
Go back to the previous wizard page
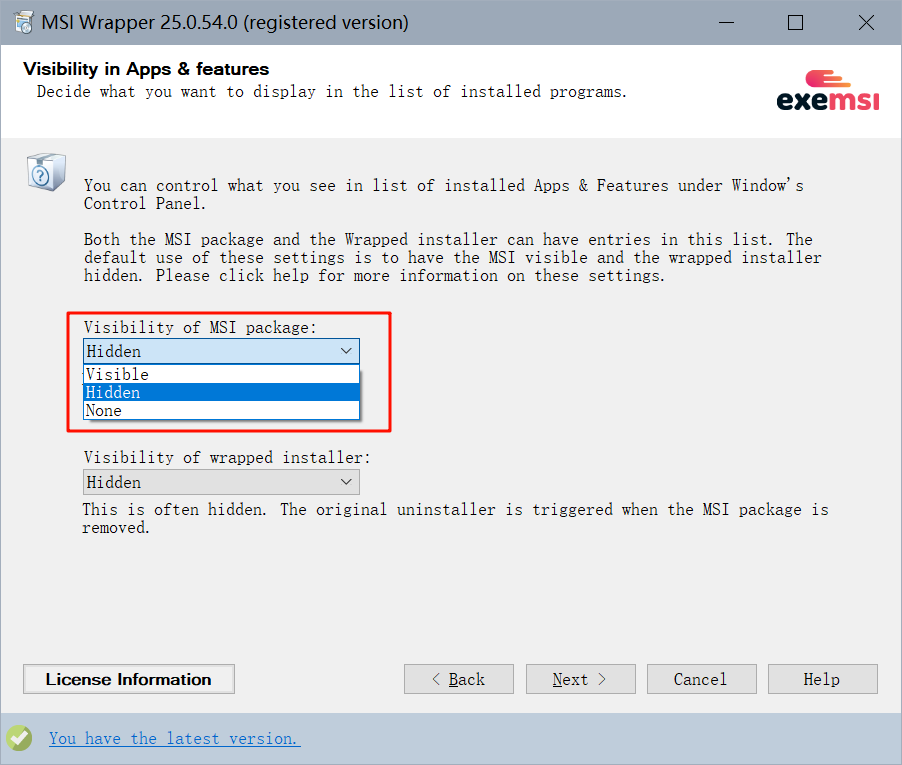click(x=459, y=679)
